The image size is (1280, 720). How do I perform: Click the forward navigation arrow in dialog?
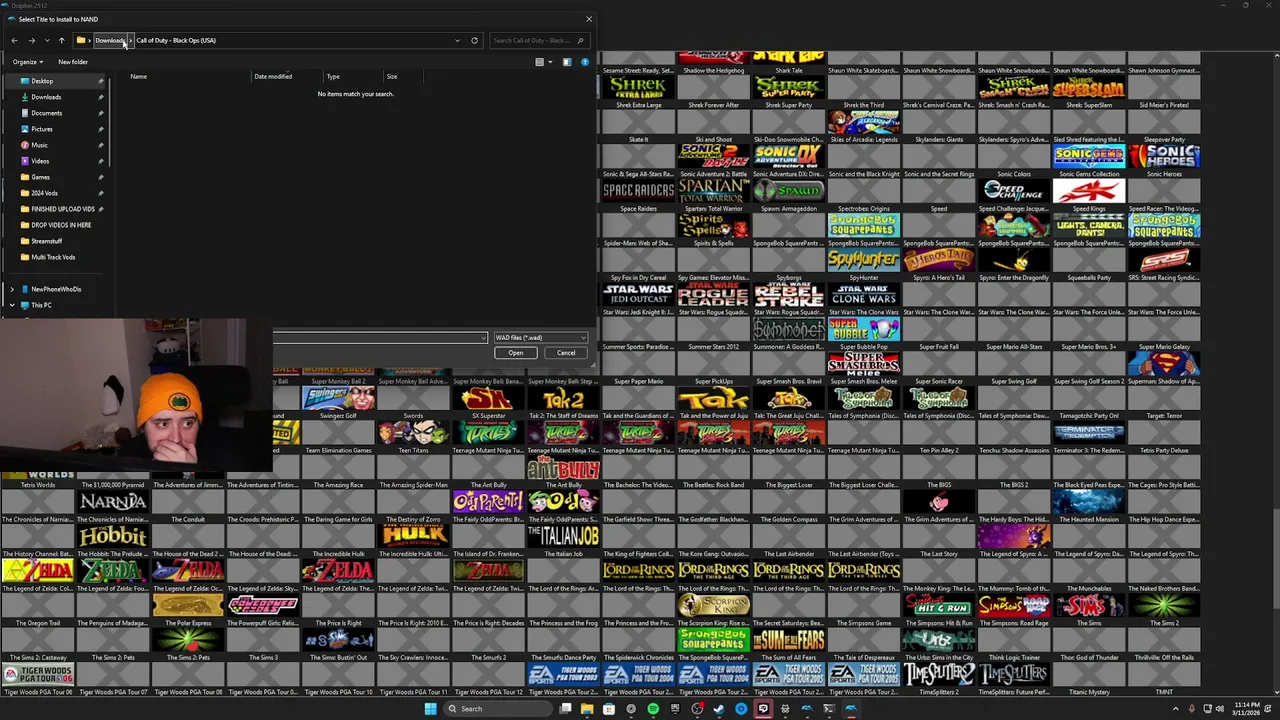31,40
